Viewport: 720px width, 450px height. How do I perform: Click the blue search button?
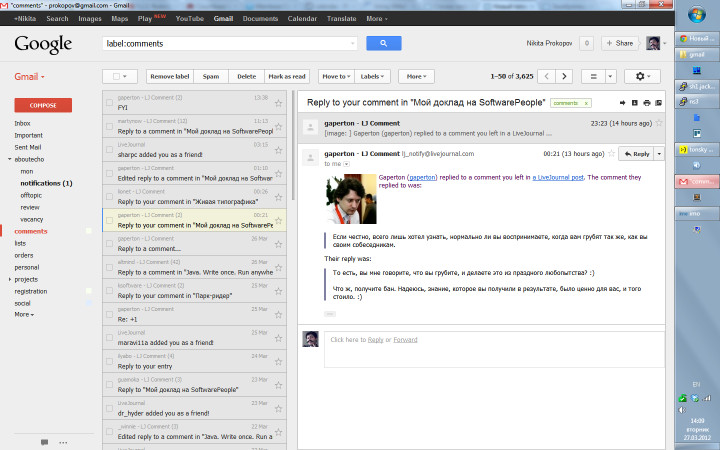pos(383,43)
